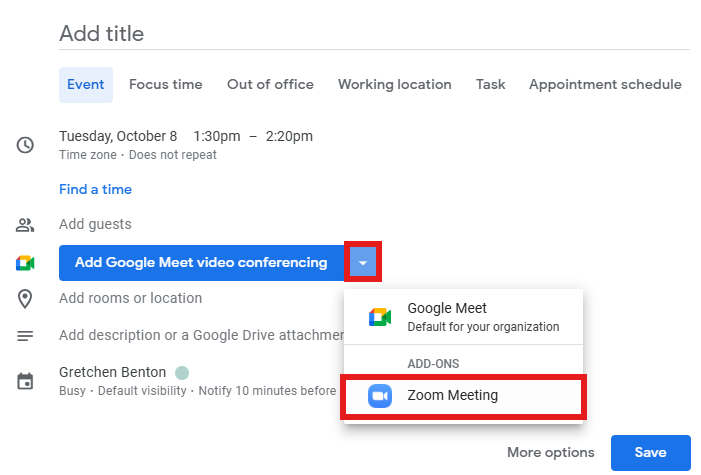
Task: Select Google Meet from the conferencing menu
Action: click(x=464, y=317)
